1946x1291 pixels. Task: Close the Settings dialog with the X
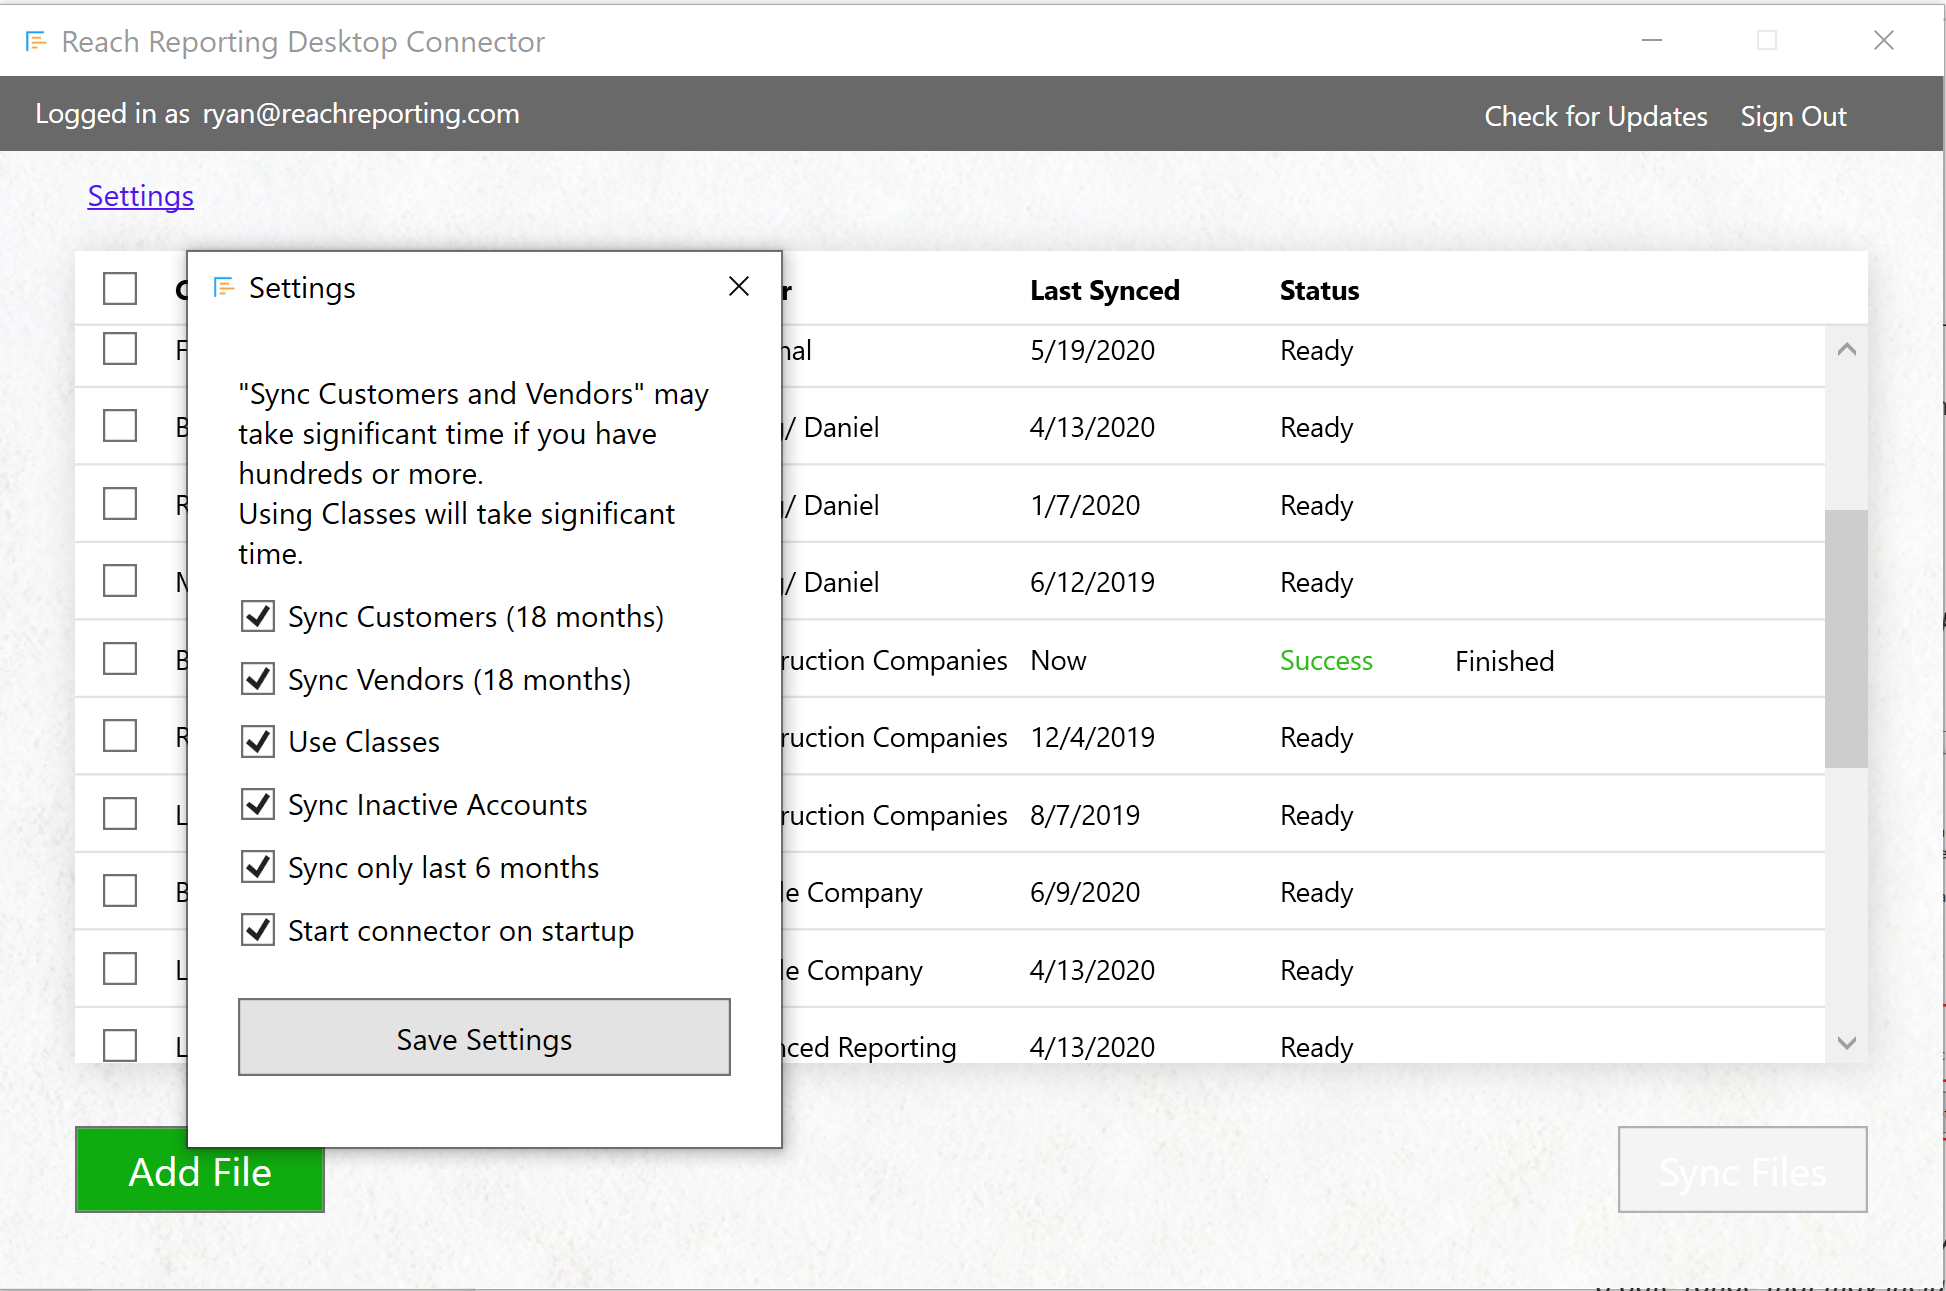pos(739,286)
